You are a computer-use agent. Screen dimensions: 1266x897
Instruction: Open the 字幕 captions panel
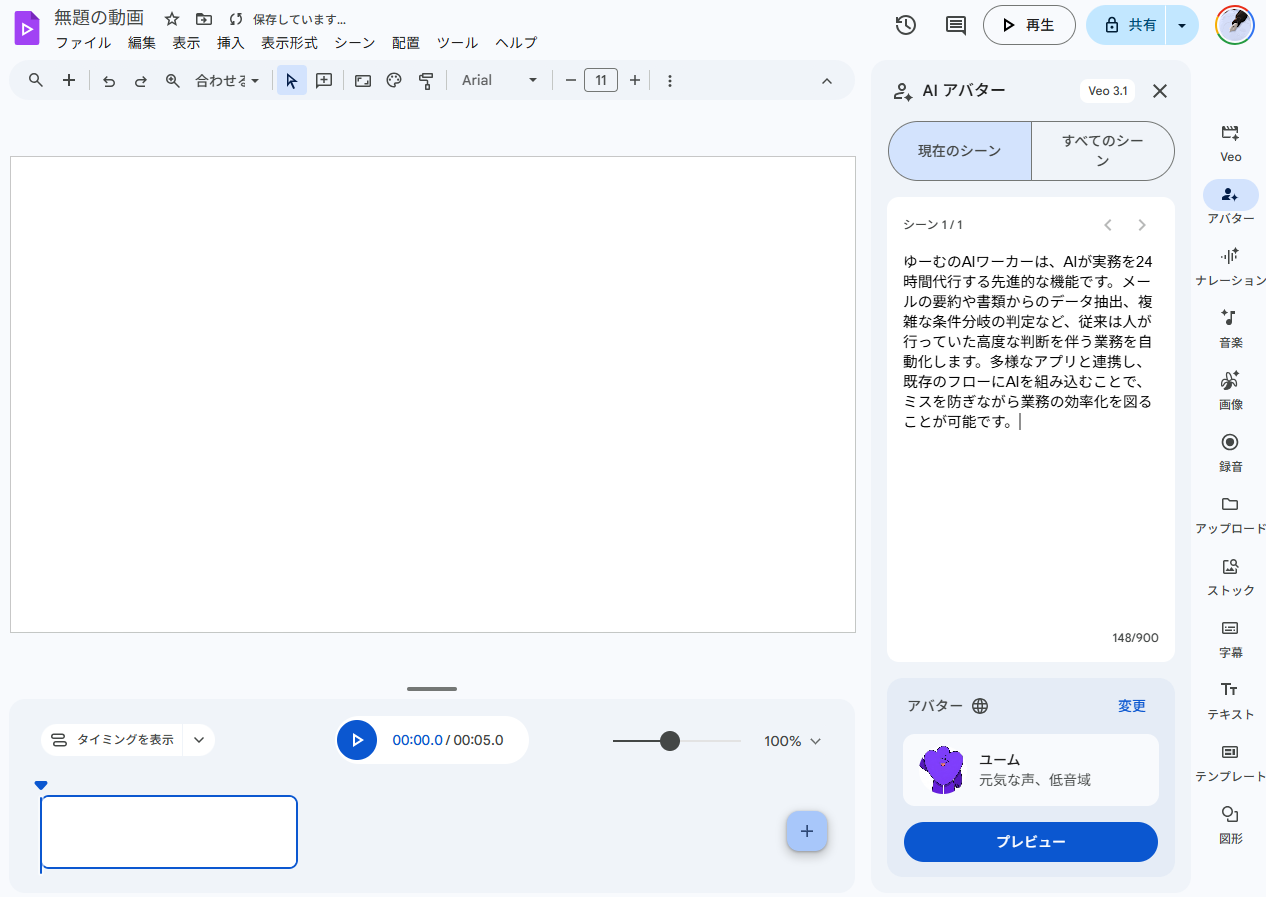pyautogui.click(x=1230, y=639)
